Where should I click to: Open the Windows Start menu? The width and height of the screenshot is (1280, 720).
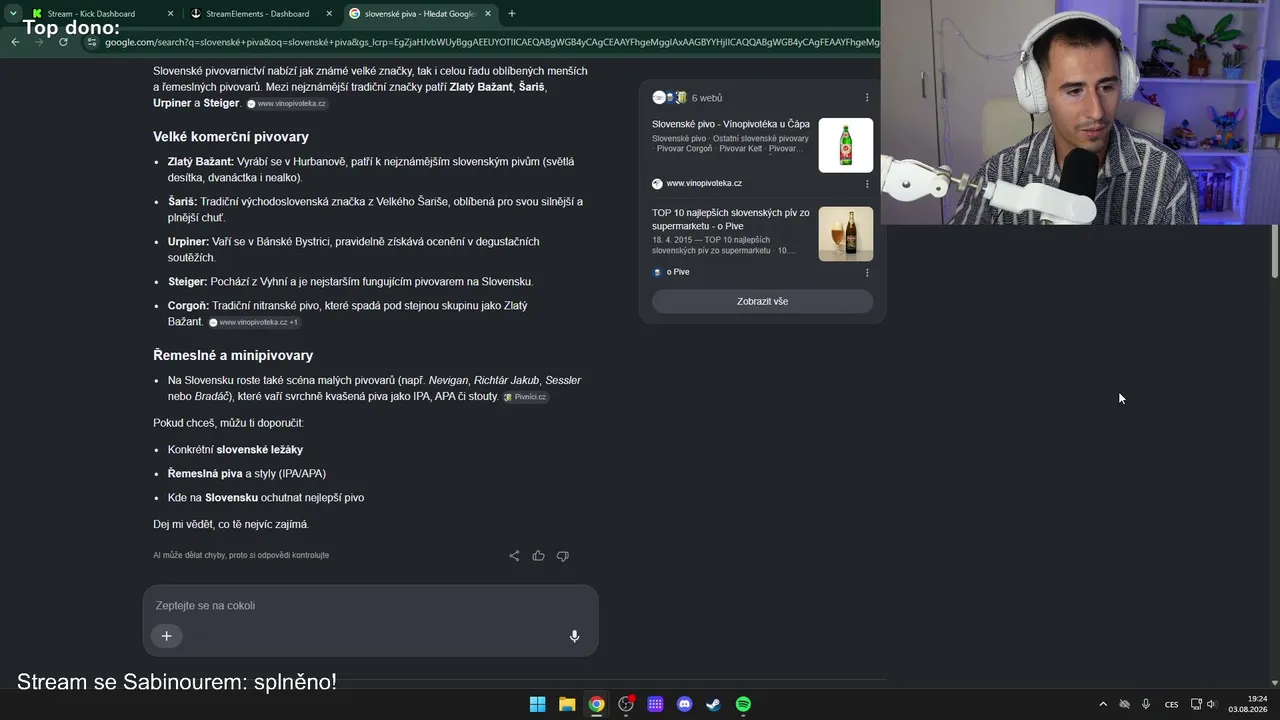tap(537, 704)
